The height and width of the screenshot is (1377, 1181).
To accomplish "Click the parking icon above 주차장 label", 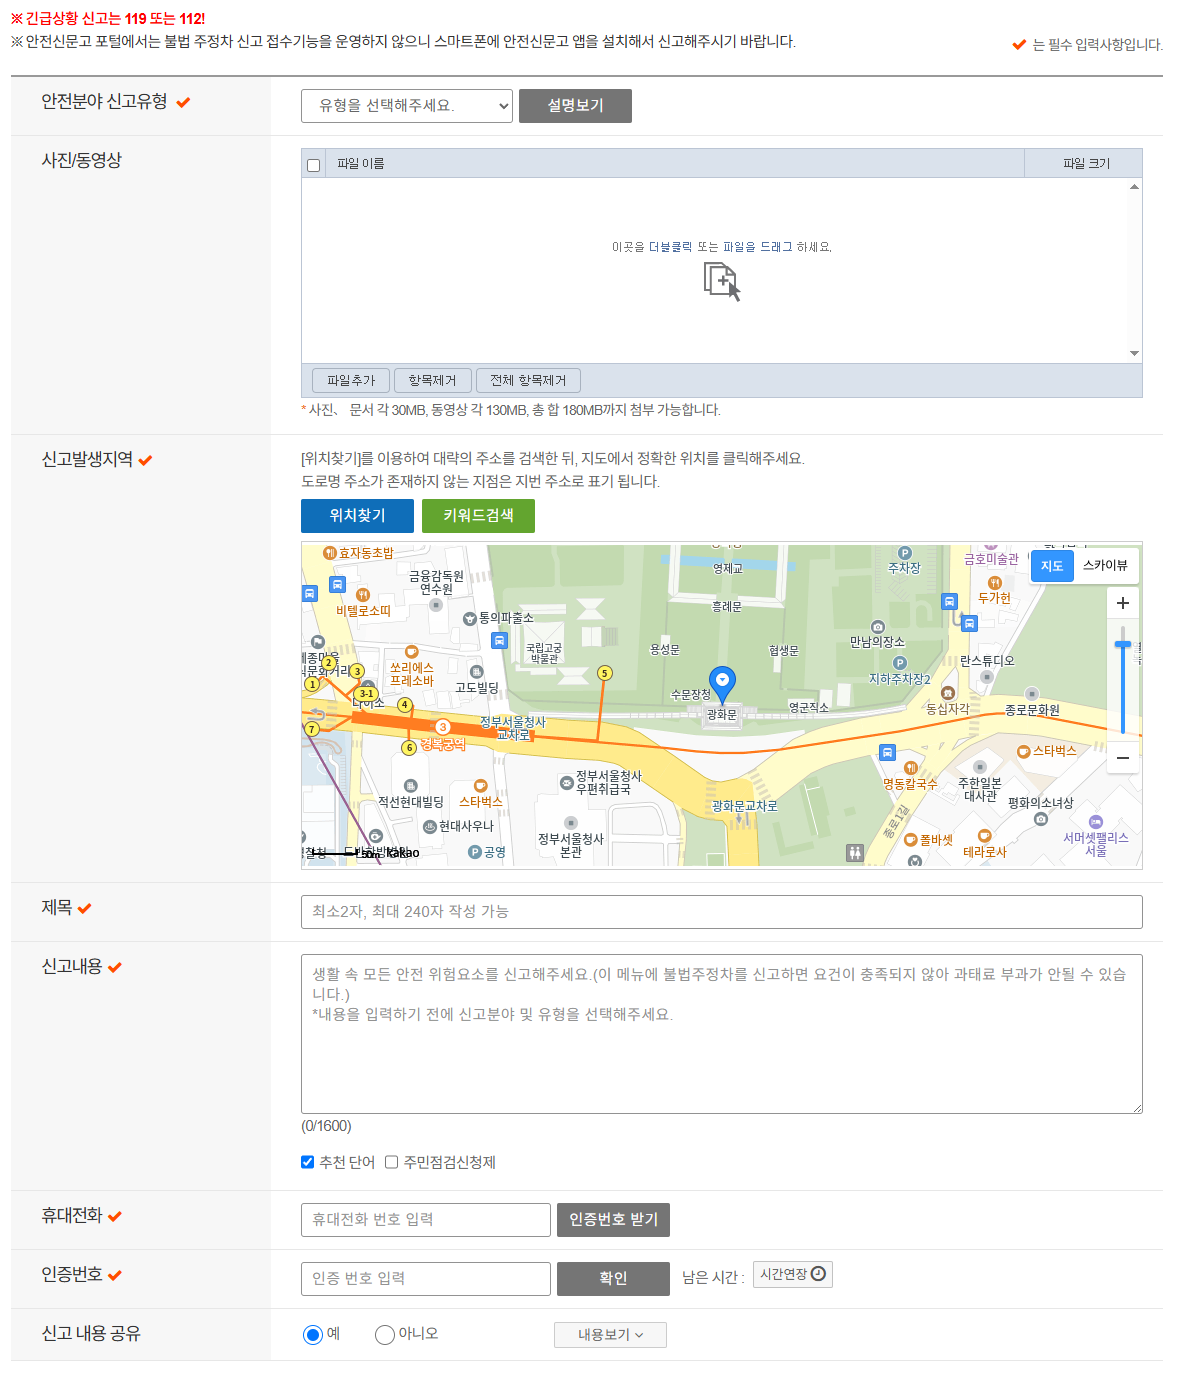I will (x=905, y=553).
